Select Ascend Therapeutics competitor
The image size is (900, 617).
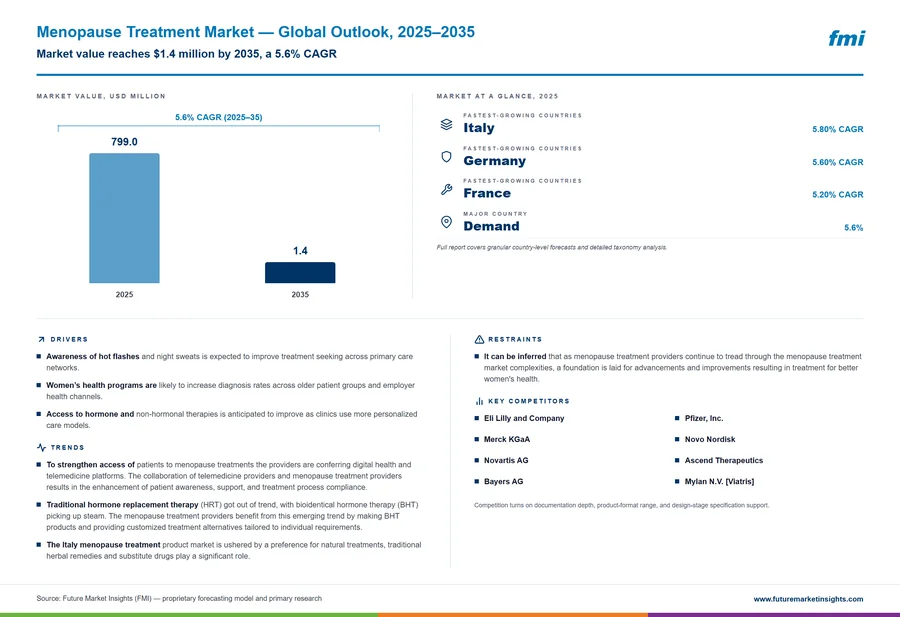coord(724,461)
